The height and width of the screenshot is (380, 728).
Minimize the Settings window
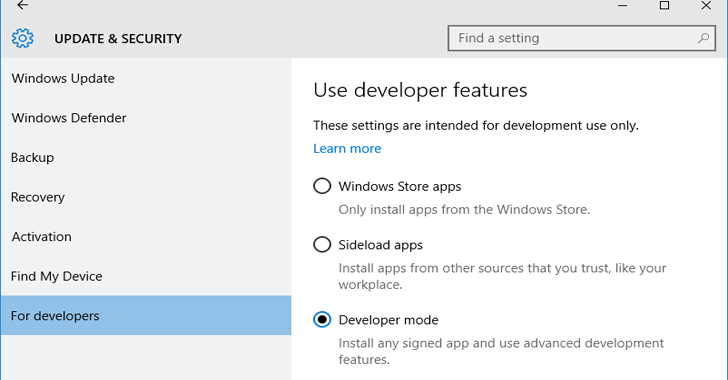pyautogui.click(x=623, y=6)
